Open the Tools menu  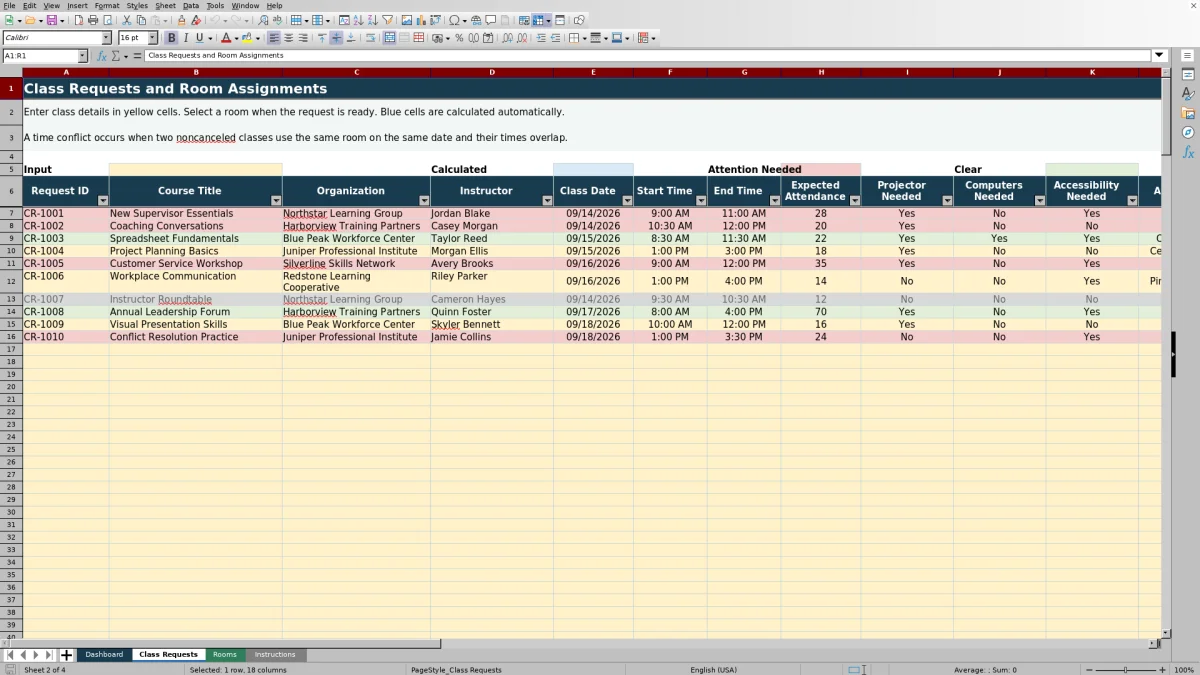(215, 6)
